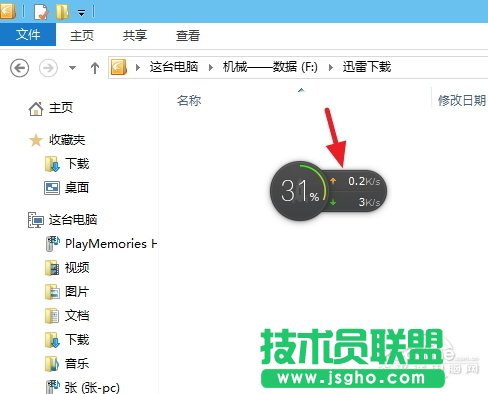Click the 3K/s download speed readout
The height and width of the screenshot is (394, 488).
click(x=369, y=202)
